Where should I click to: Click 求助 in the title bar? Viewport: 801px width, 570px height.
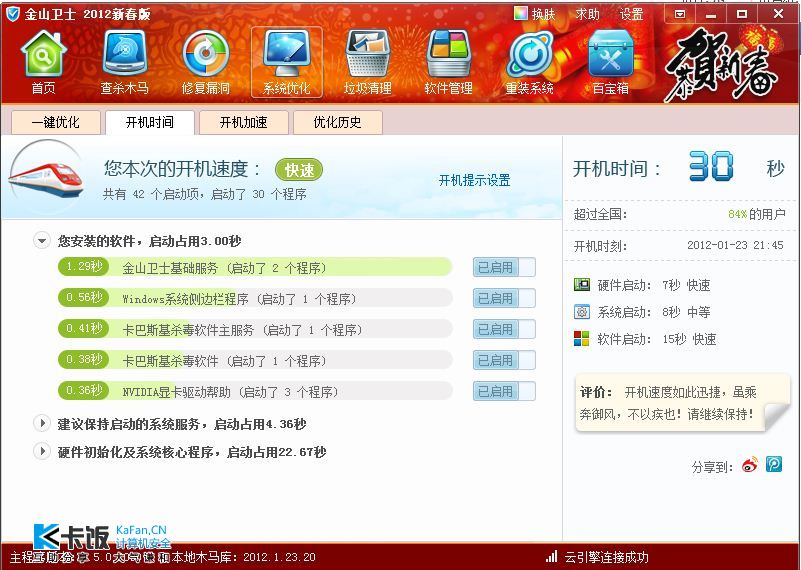587,14
